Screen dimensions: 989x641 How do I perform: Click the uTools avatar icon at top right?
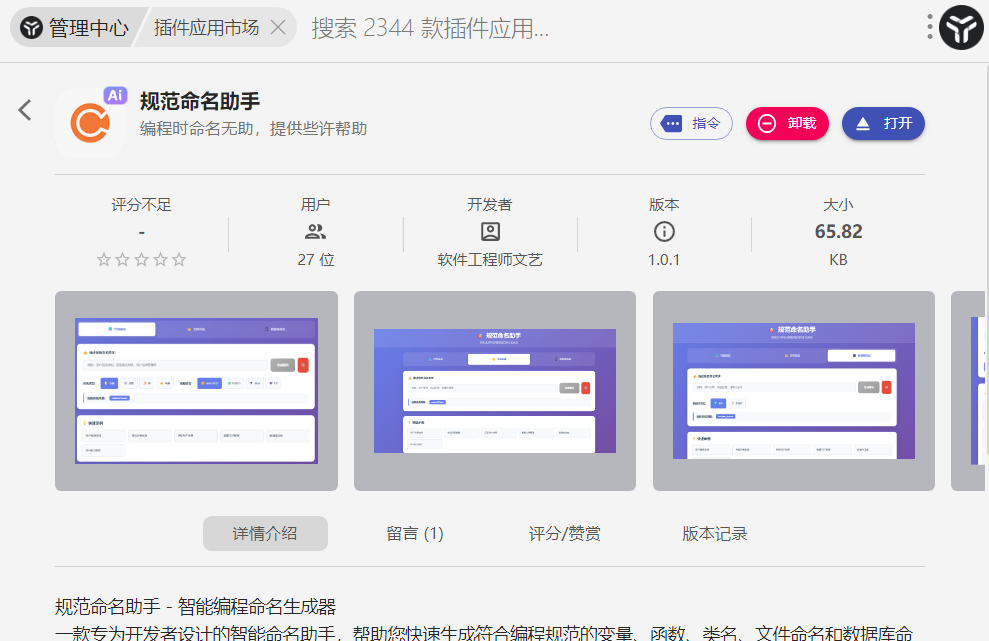[x=961, y=27]
